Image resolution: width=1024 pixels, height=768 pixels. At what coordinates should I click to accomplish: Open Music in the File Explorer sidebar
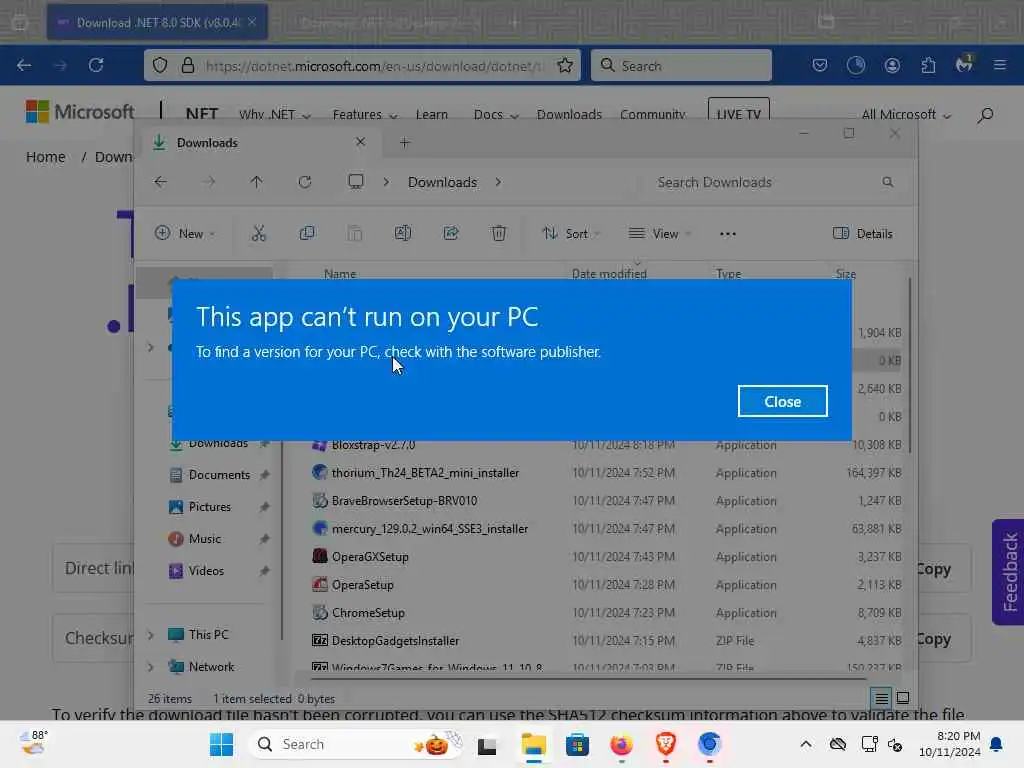(x=204, y=539)
